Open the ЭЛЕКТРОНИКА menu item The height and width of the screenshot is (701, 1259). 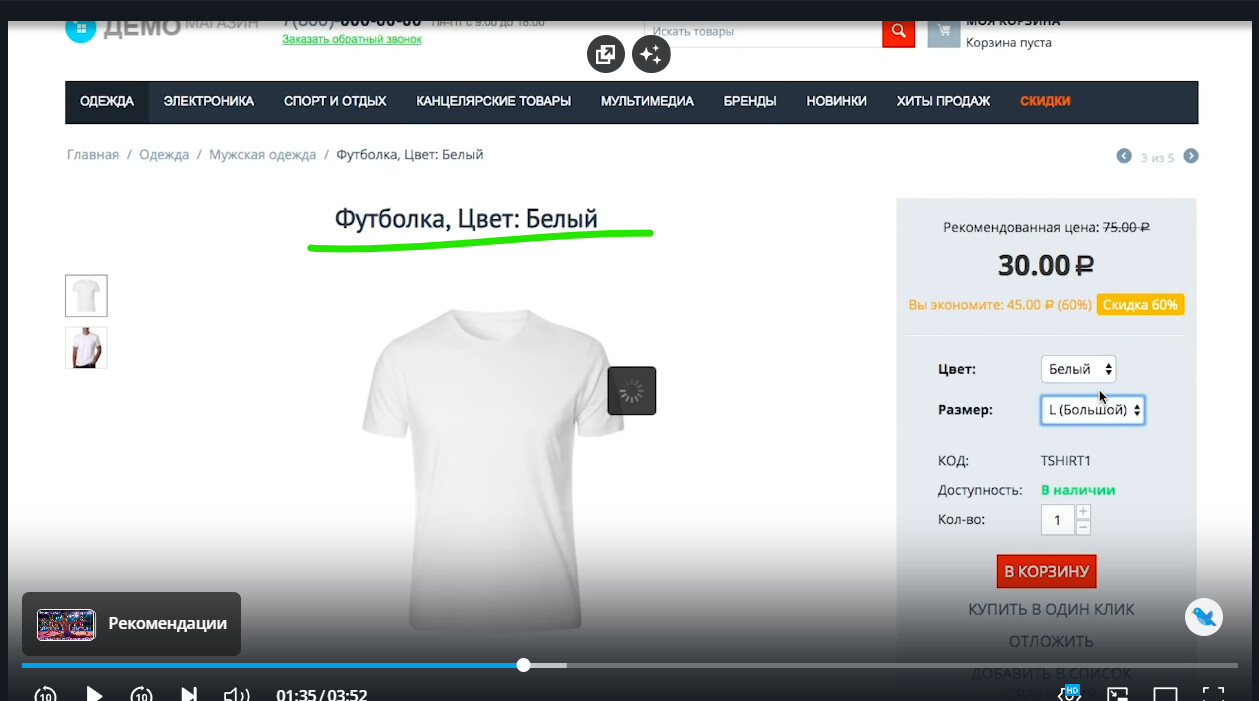point(209,101)
